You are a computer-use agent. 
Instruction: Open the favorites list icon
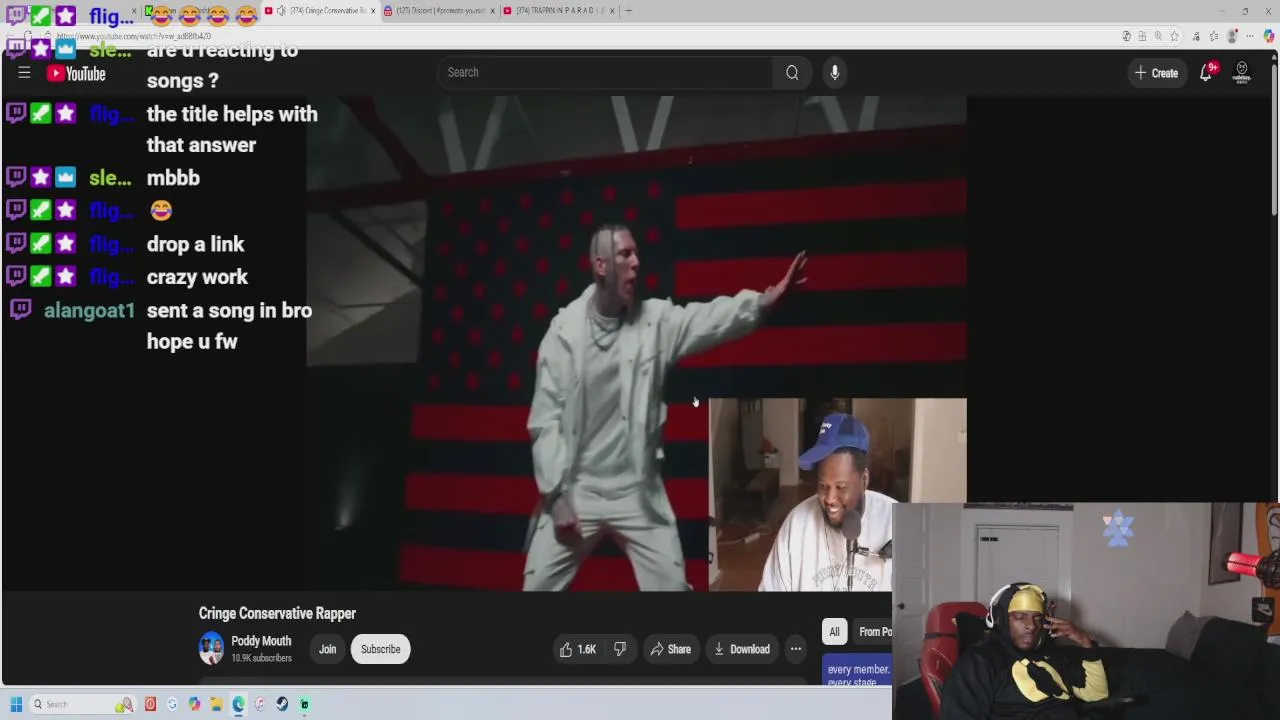tap(1214, 36)
